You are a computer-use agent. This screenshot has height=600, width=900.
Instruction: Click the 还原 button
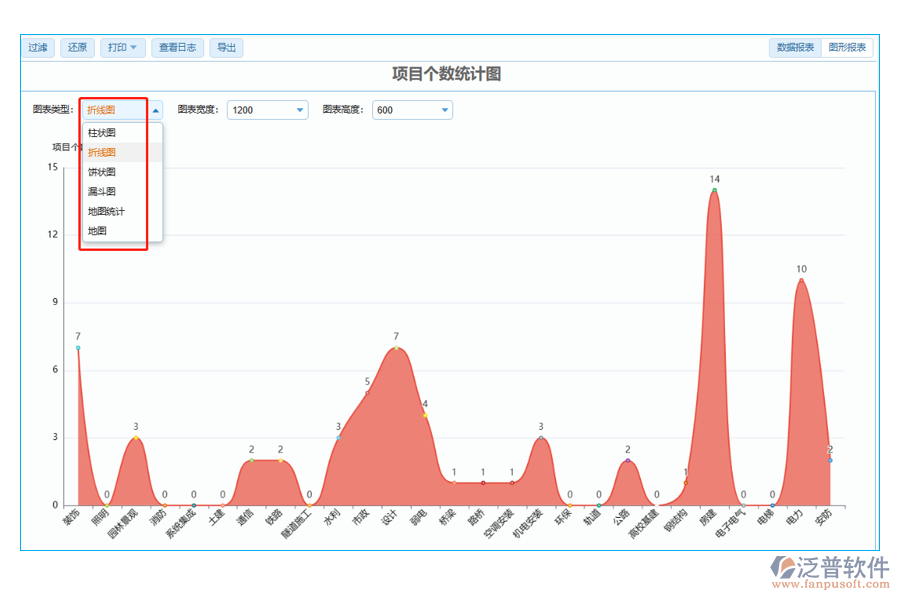coord(77,48)
